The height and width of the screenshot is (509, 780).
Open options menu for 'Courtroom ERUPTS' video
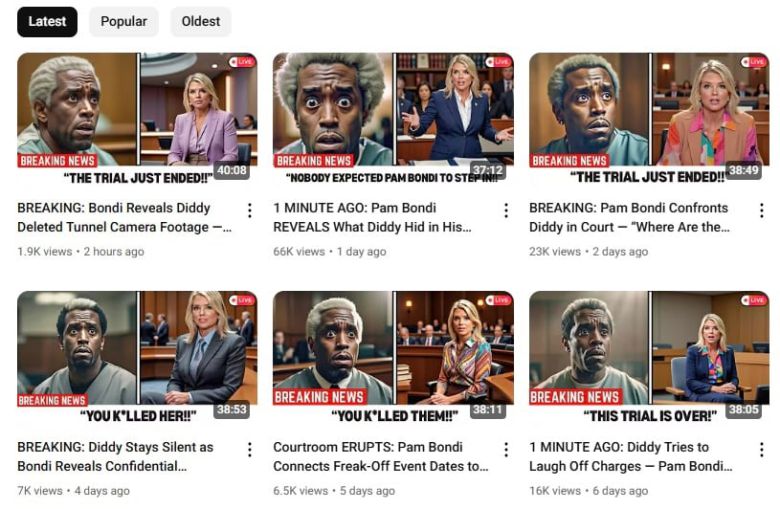click(x=506, y=450)
